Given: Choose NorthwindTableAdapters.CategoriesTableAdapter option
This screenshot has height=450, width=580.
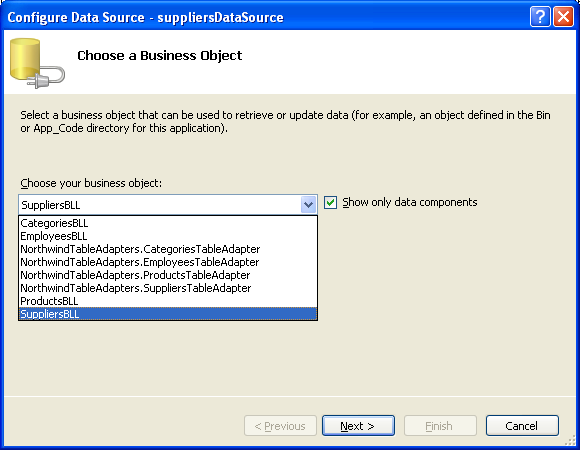Looking at the screenshot, I should (x=168, y=249).
